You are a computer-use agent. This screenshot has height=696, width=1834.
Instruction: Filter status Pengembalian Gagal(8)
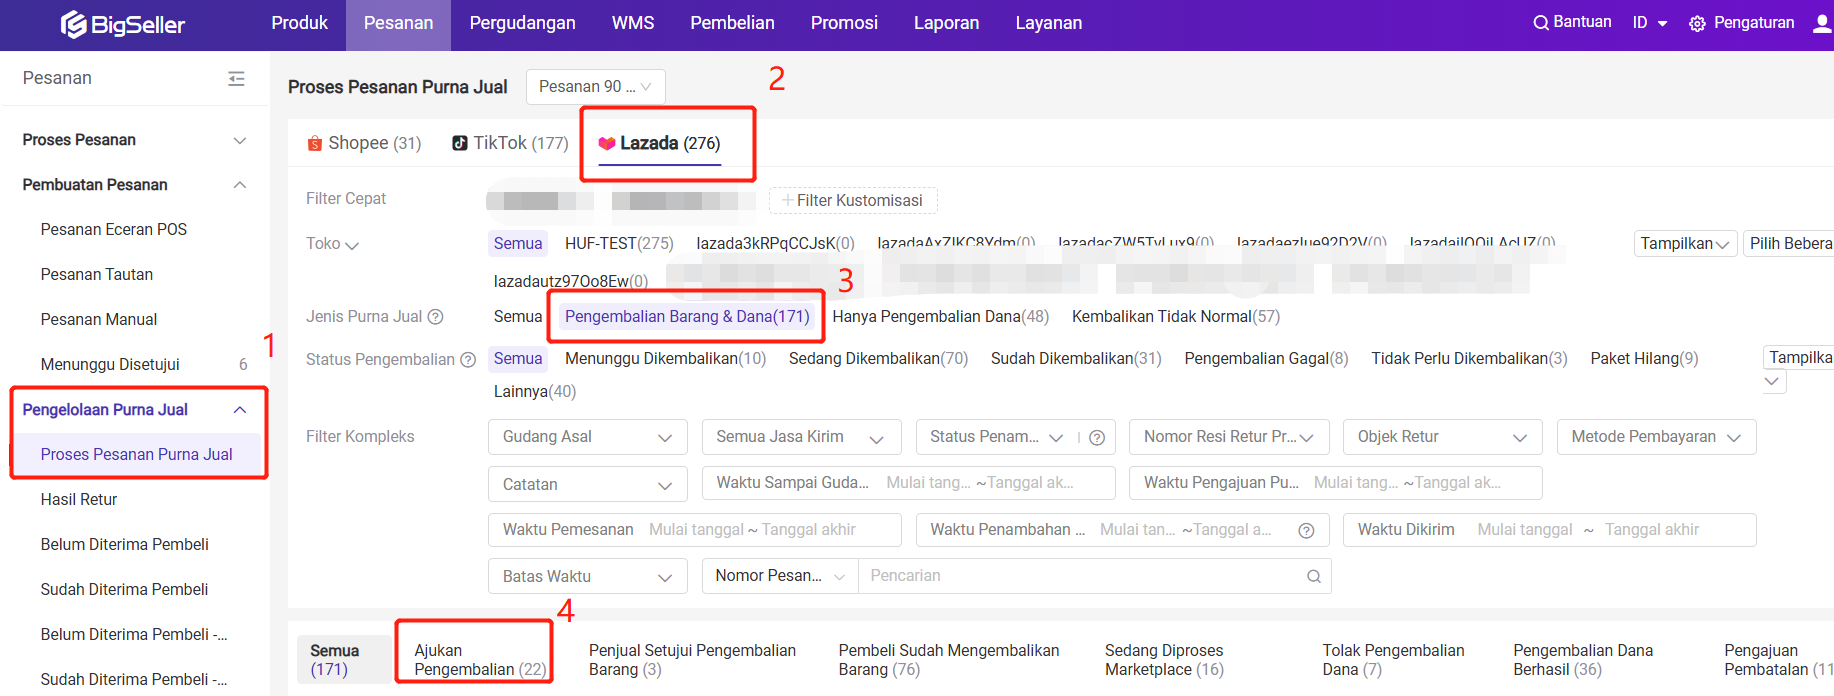[x=1267, y=359]
